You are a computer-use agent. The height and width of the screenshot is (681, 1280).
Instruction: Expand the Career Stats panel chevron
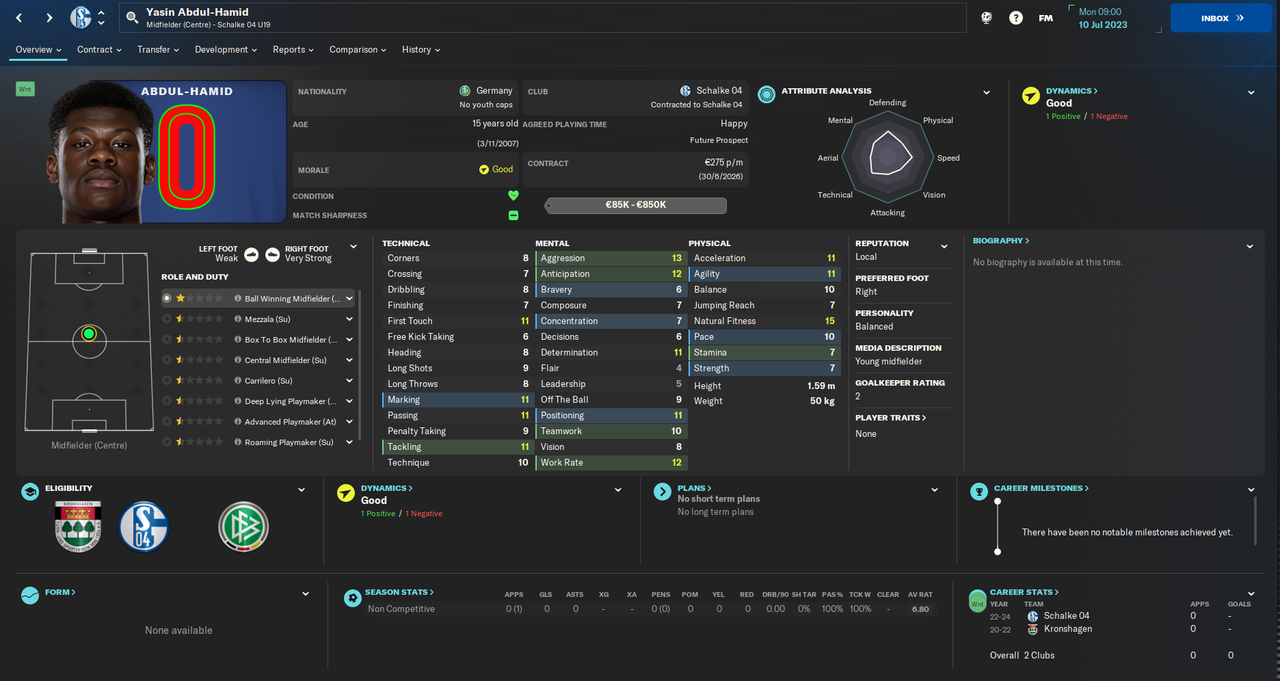click(1251, 594)
